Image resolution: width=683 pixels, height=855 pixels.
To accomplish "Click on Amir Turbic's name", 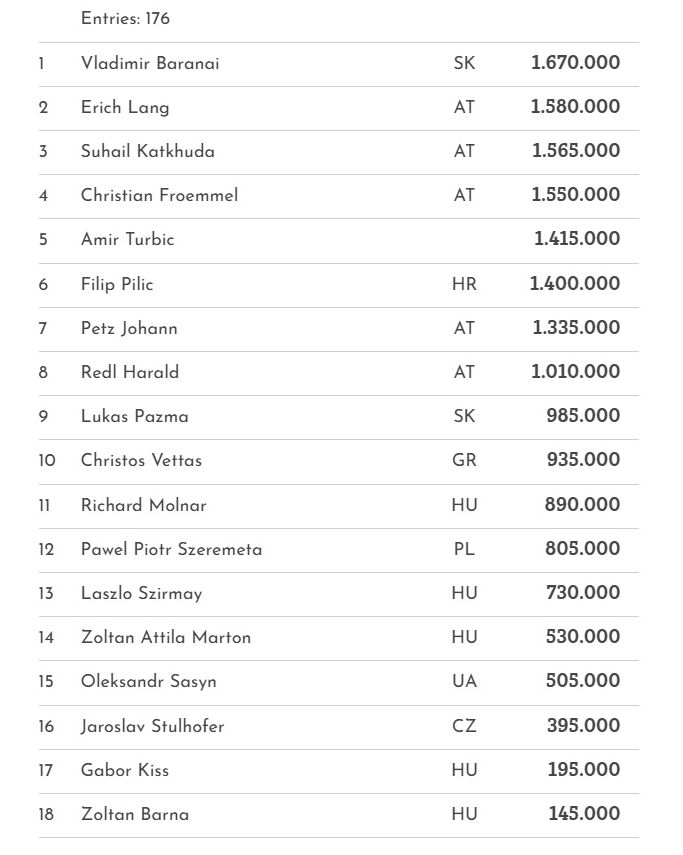I will (x=127, y=239).
